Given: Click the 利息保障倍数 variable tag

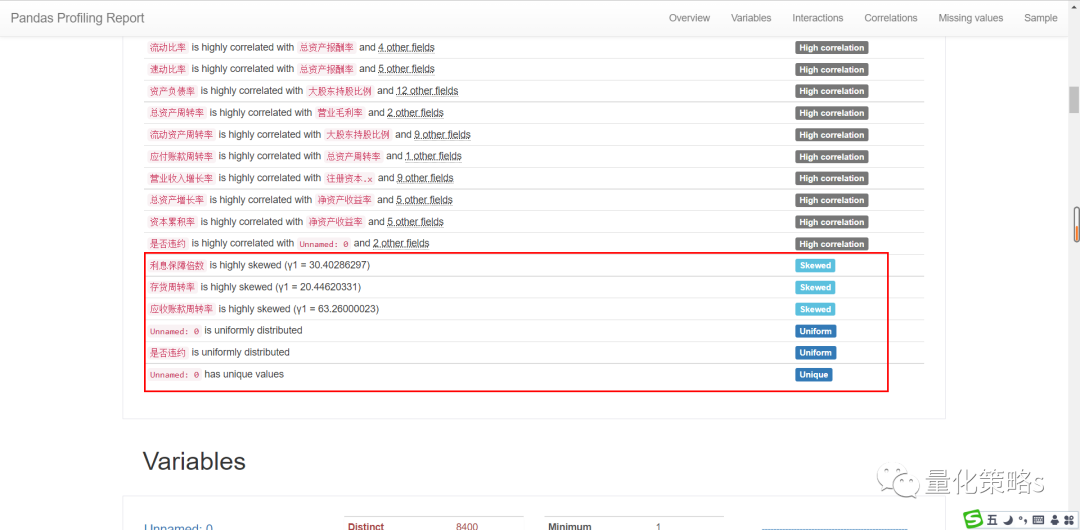Looking at the screenshot, I should (x=177, y=265).
